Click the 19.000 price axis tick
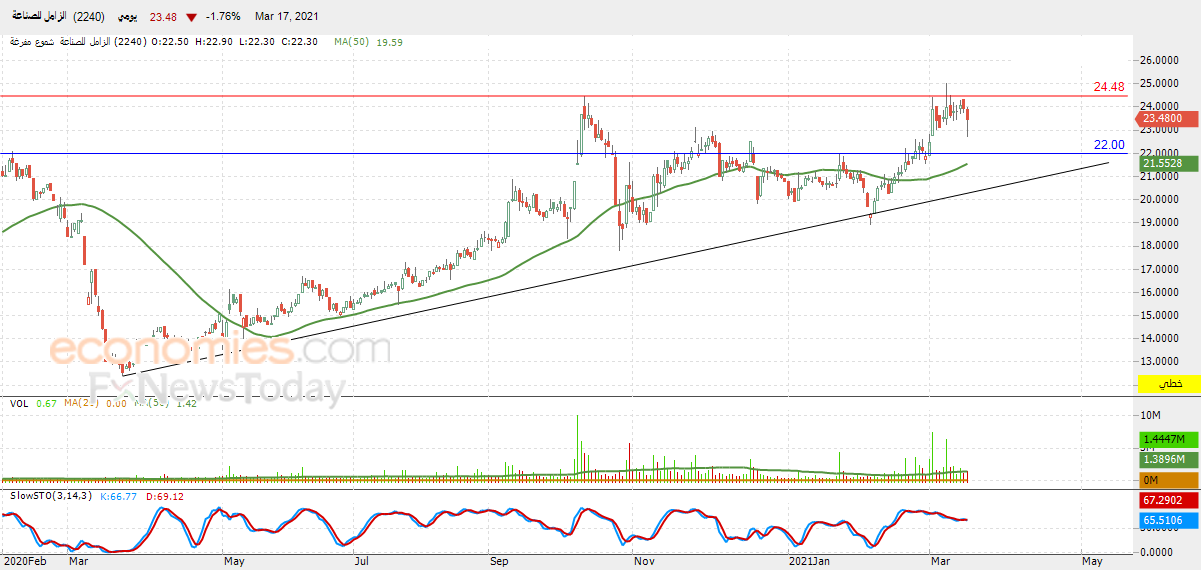The image size is (1201, 570). 1159,222
